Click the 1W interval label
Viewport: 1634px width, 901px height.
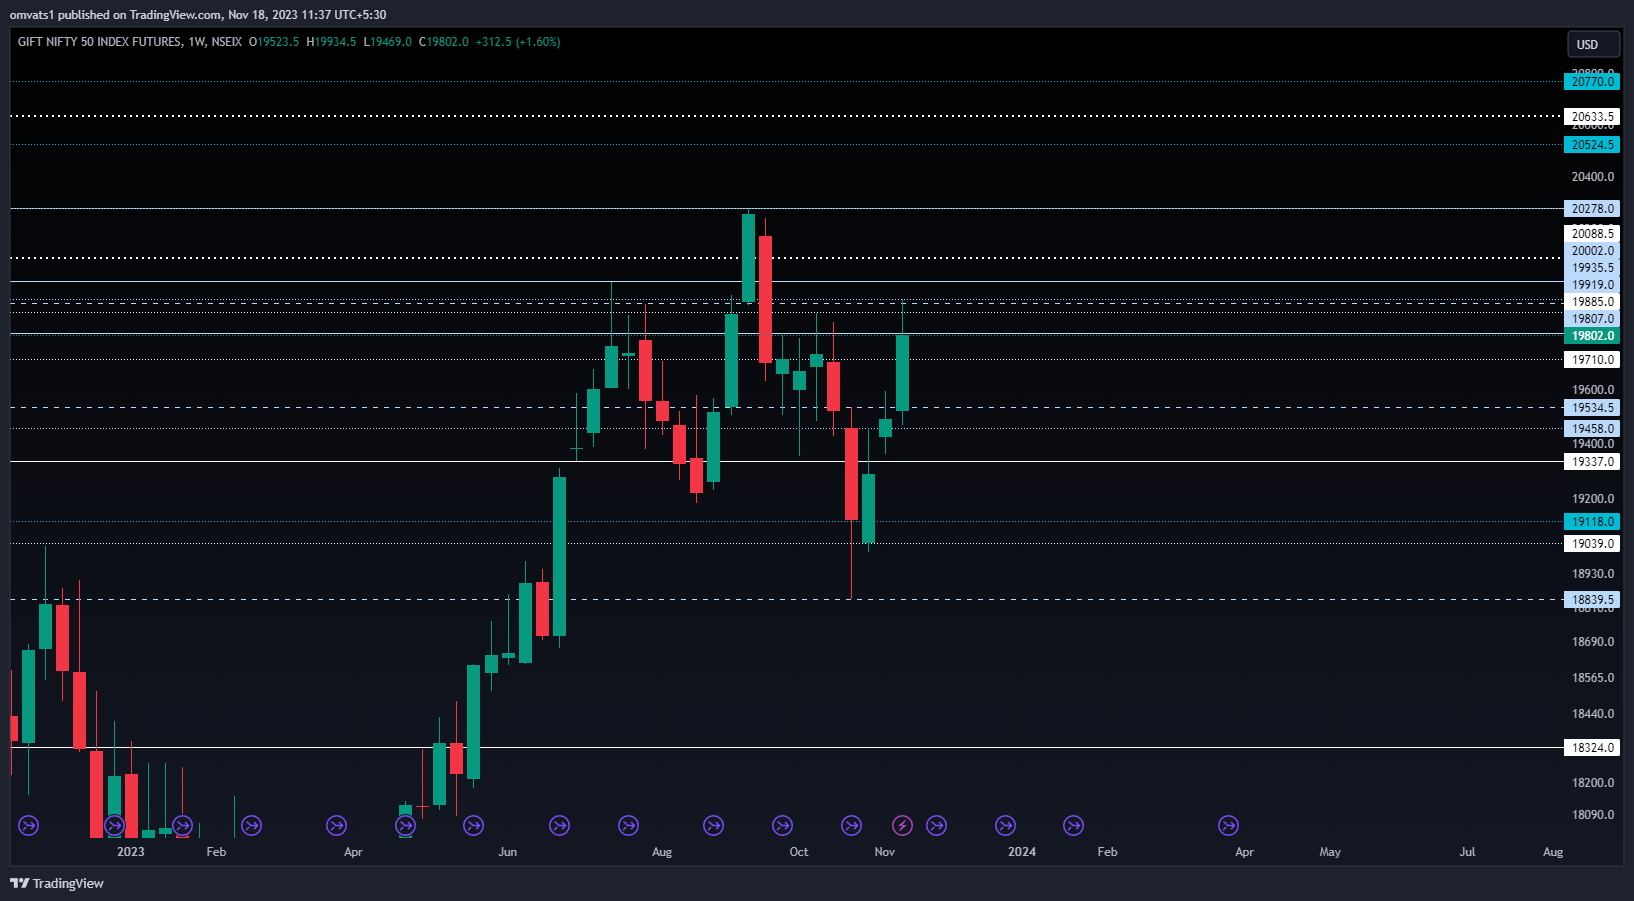pos(196,42)
